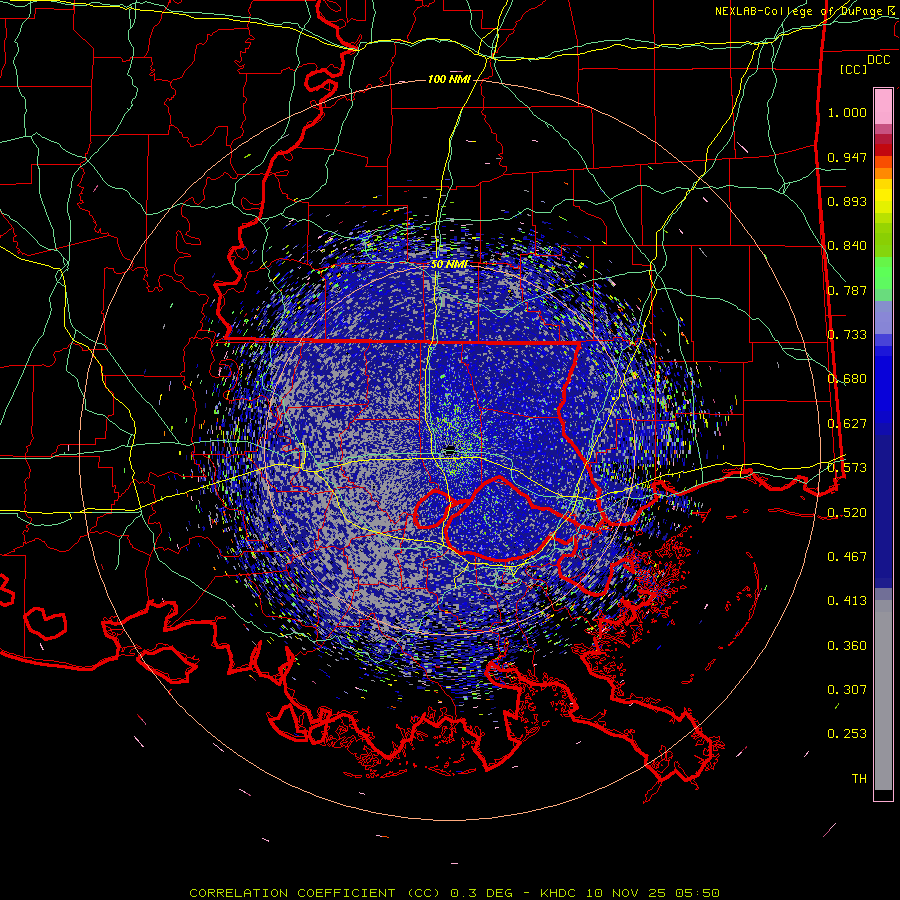Viewport: 900px width, 900px height.
Task: Click the TH threshold label on scale
Action: [859, 779]
